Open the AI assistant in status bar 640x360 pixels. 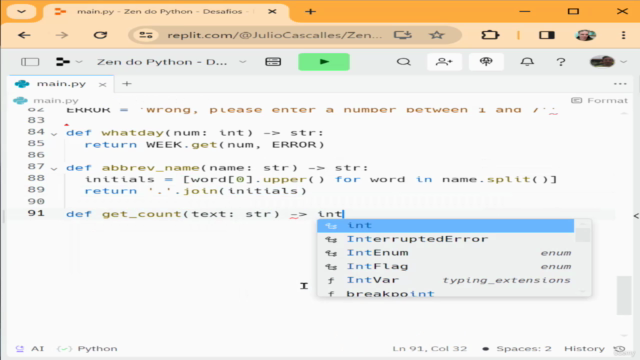tap(30, 349)
